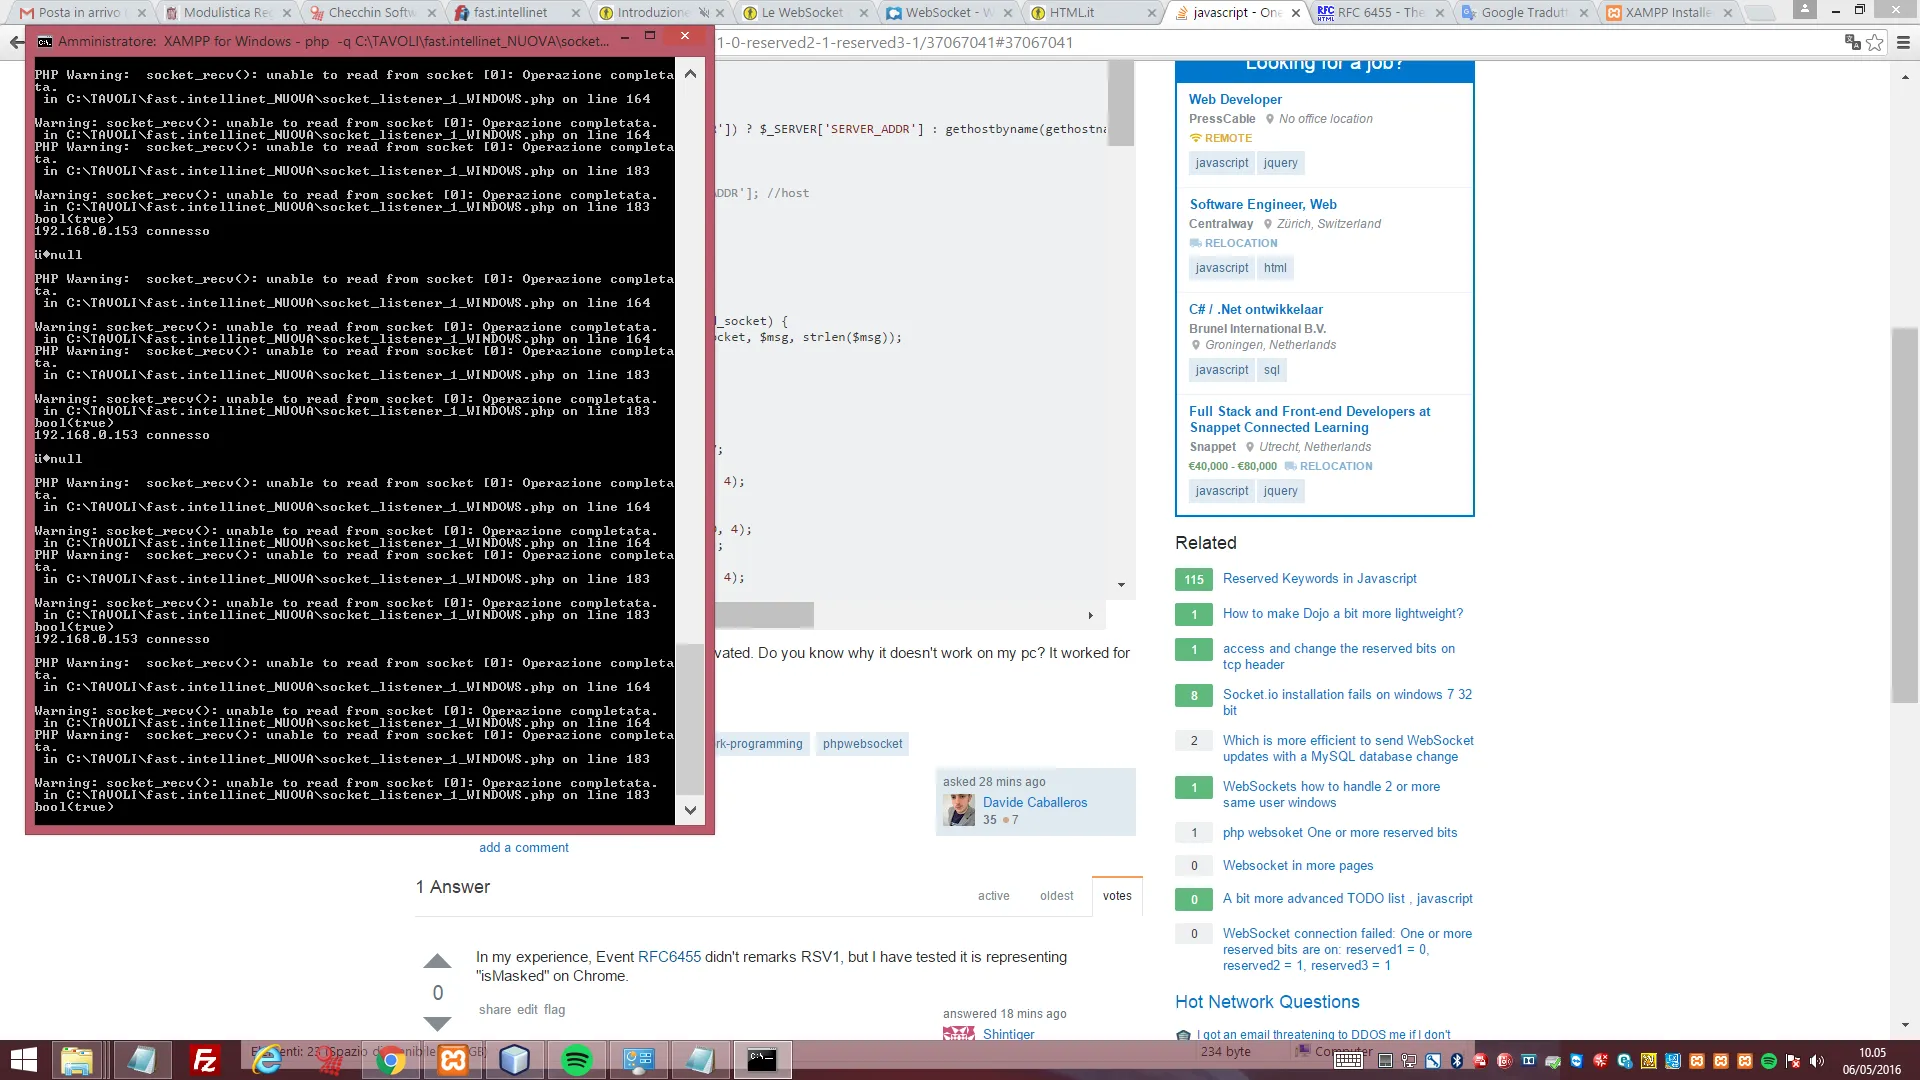Screen dimensions: 1920x1080
Task: Sort answers by active
Action: point(993,896)
